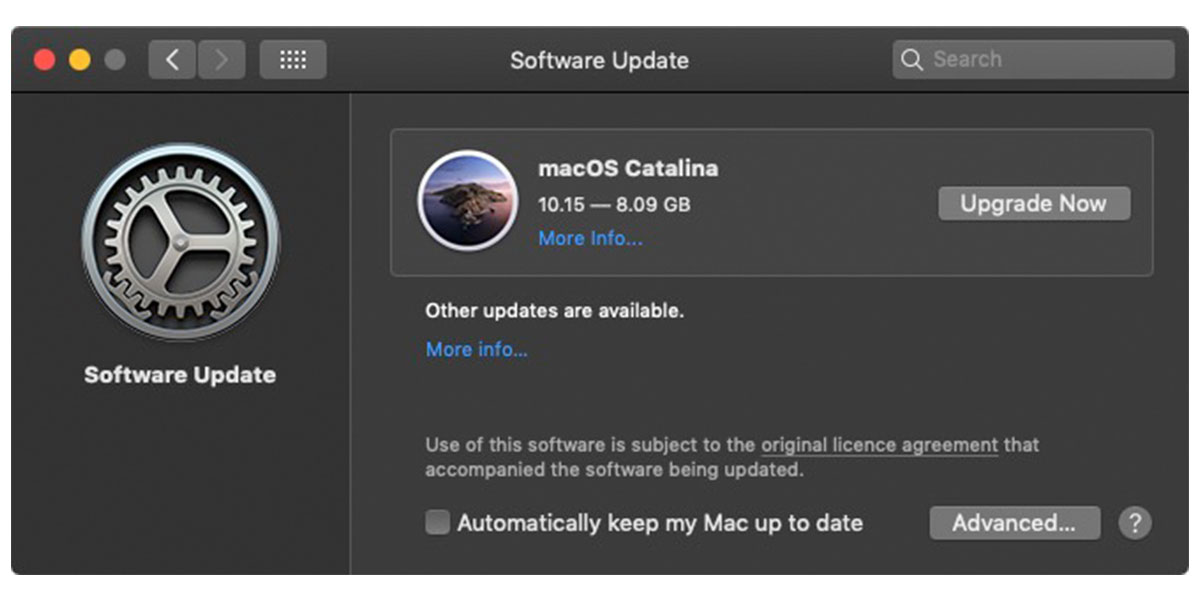Open the original licence agreement link
This screenshot has height=600, width=1200.
[x=880, y=444]
